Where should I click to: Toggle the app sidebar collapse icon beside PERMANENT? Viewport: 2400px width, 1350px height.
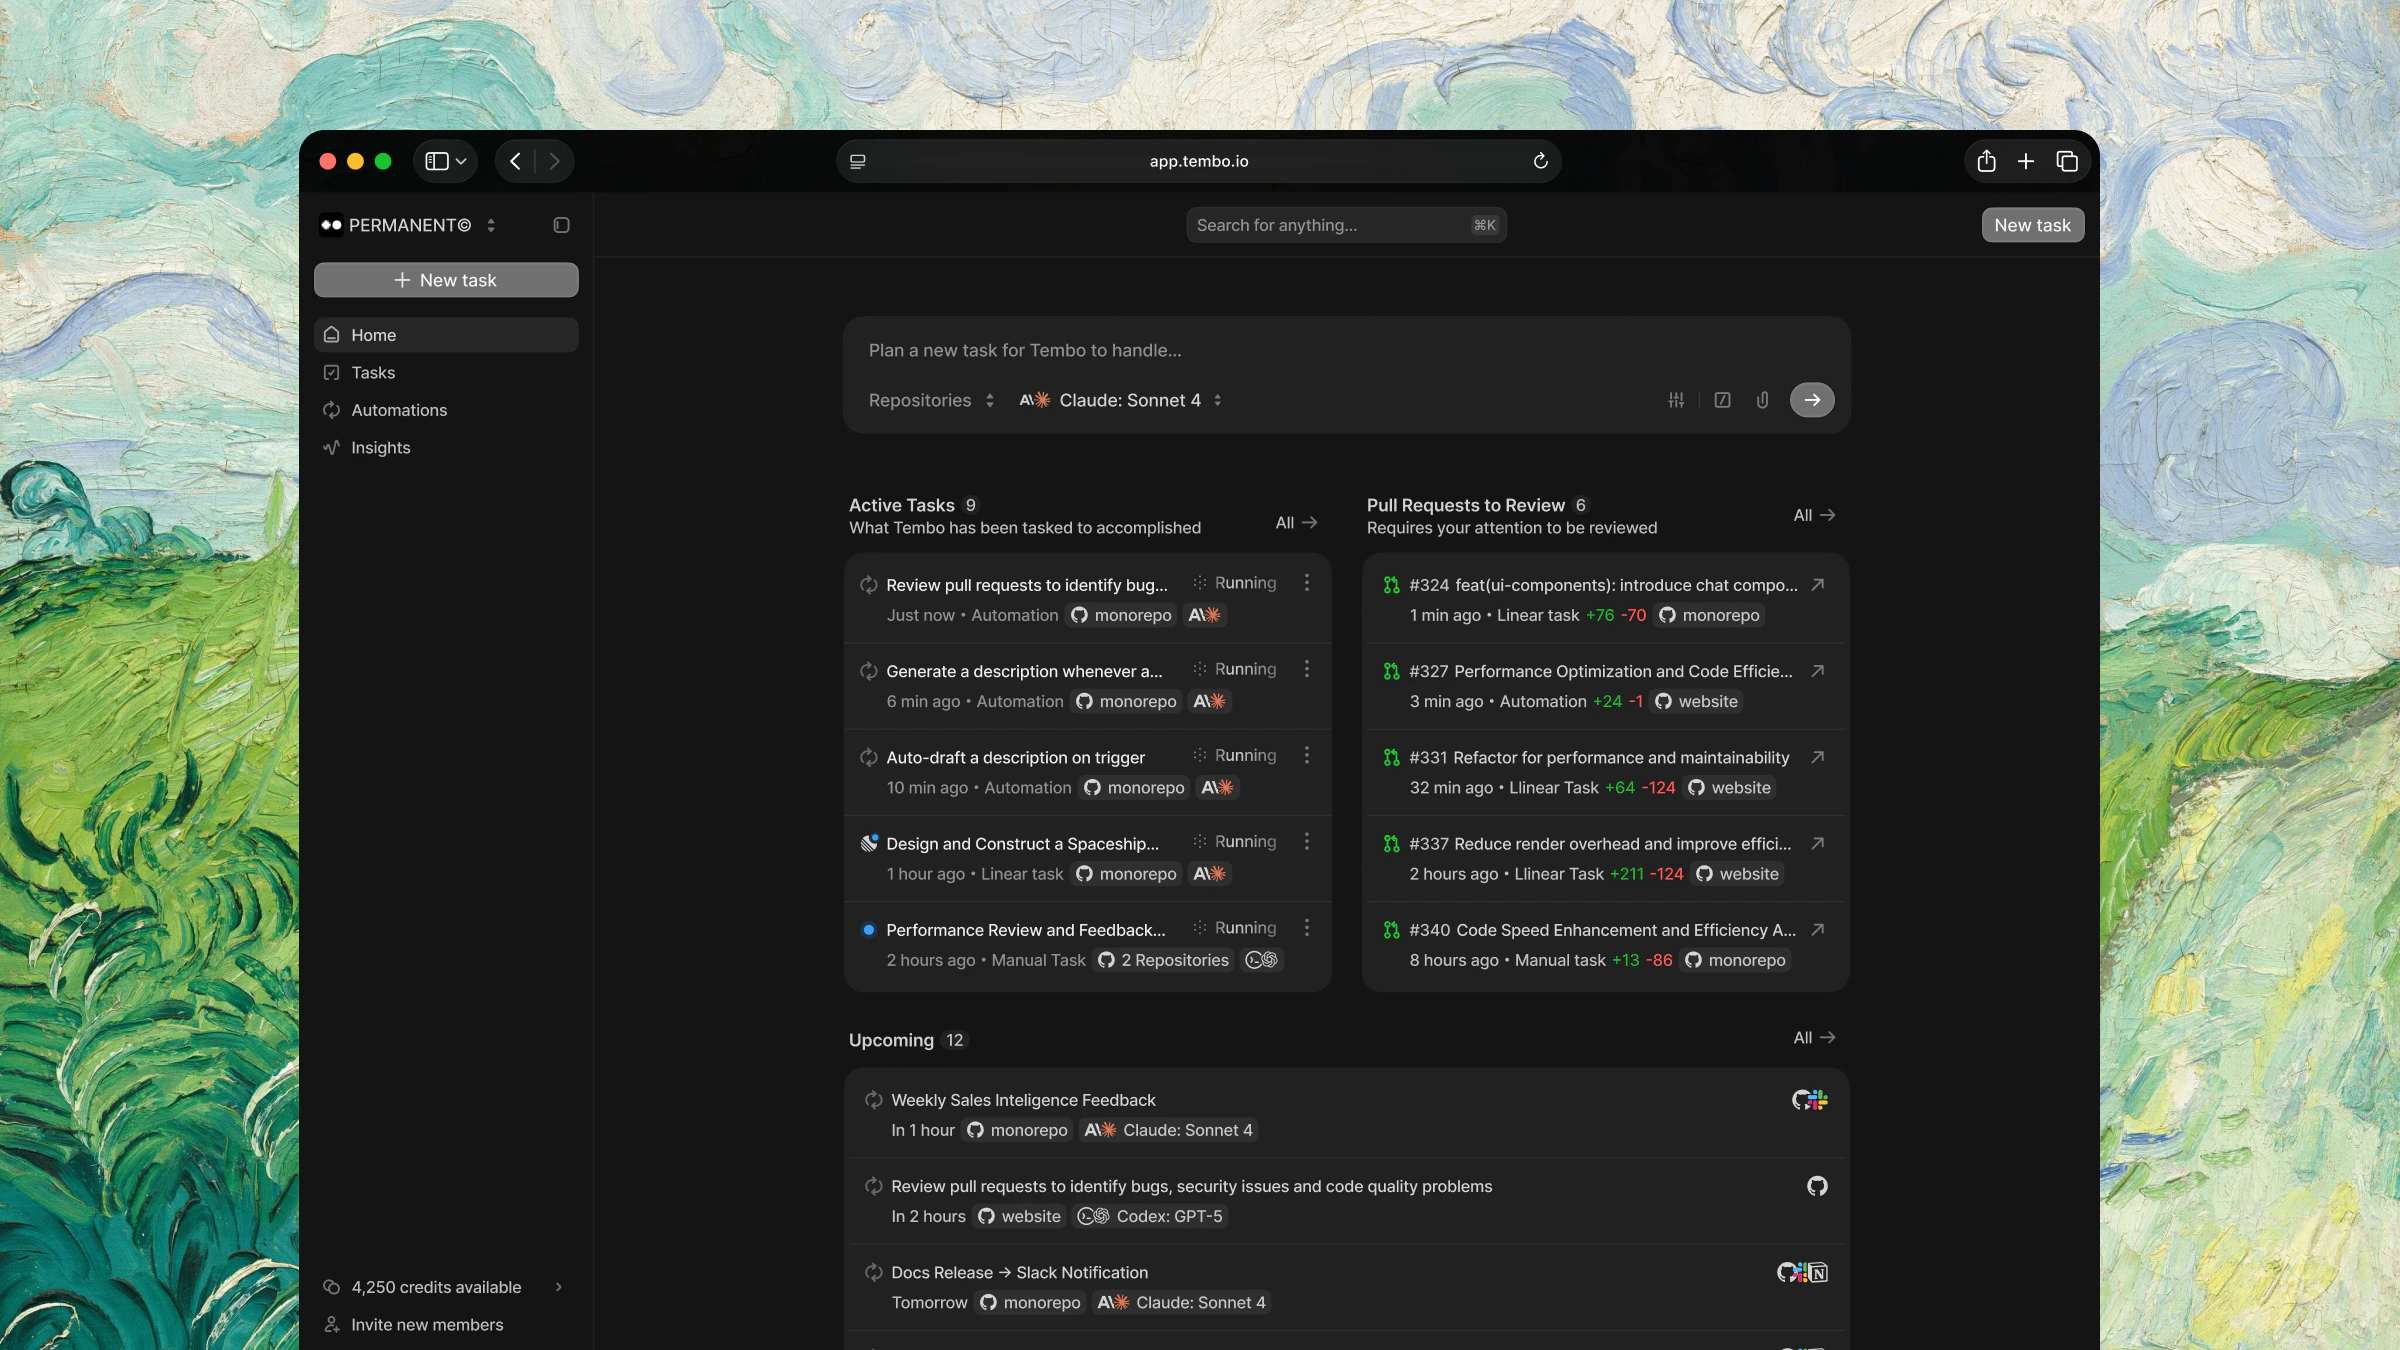561,225
